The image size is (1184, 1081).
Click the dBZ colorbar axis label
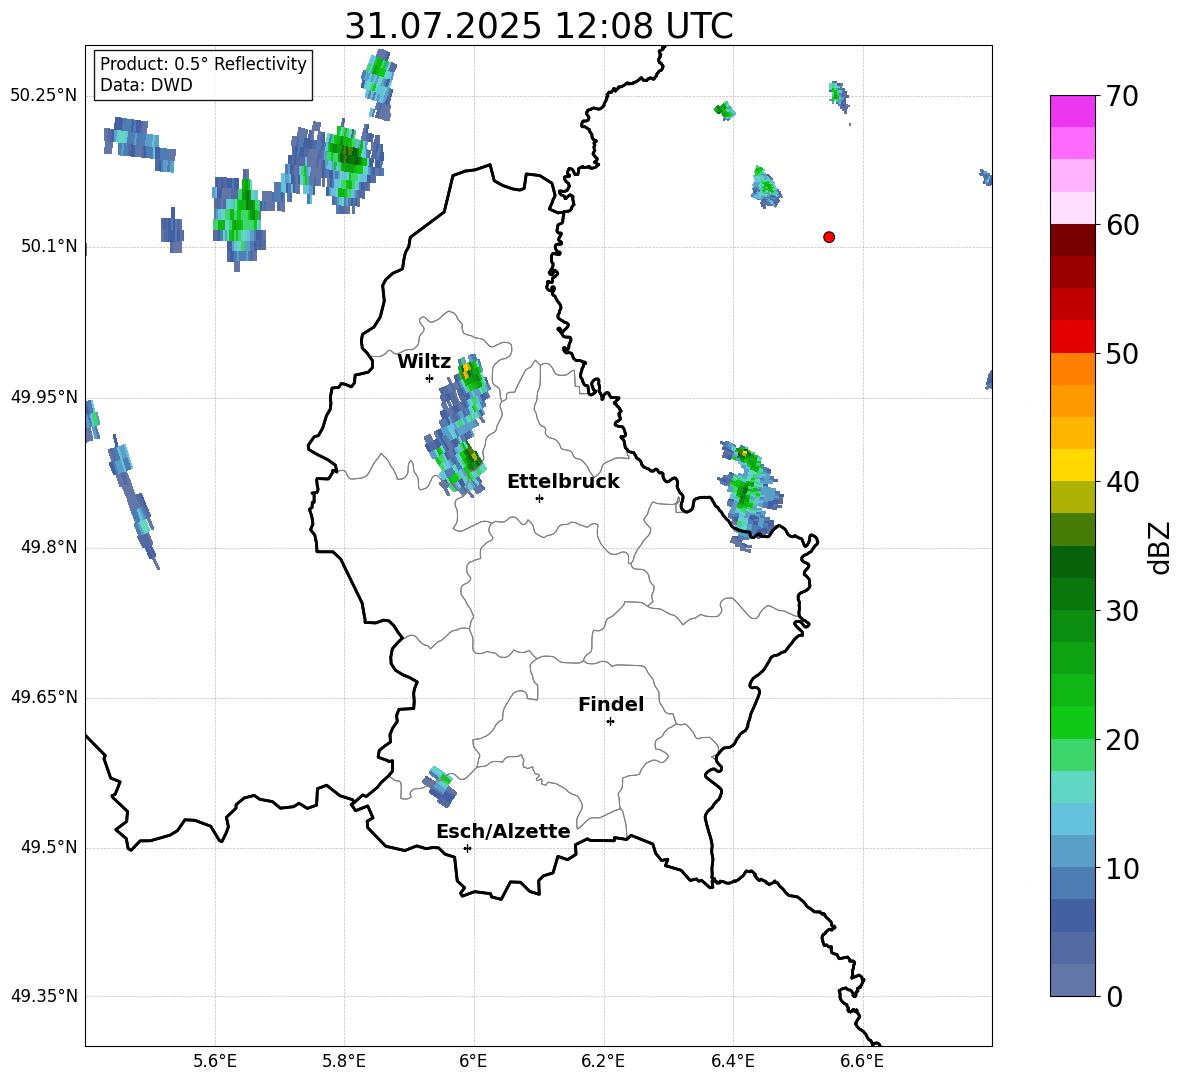point(1158,547)
